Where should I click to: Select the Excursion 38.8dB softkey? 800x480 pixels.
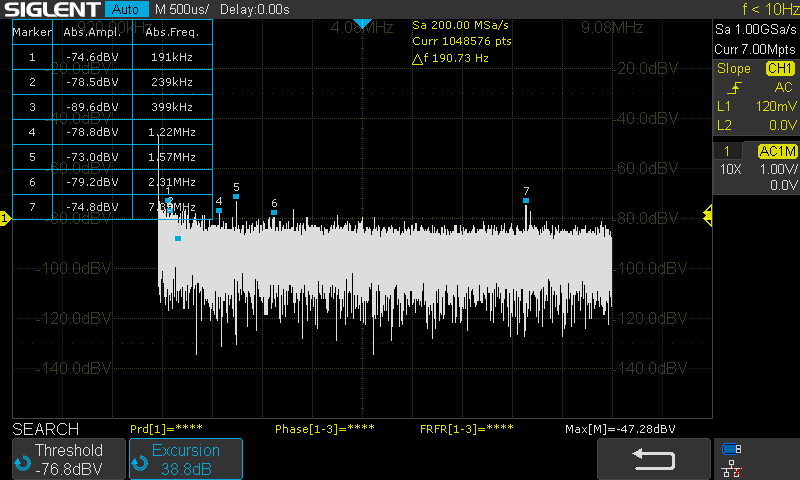click(x=186, y=459)
